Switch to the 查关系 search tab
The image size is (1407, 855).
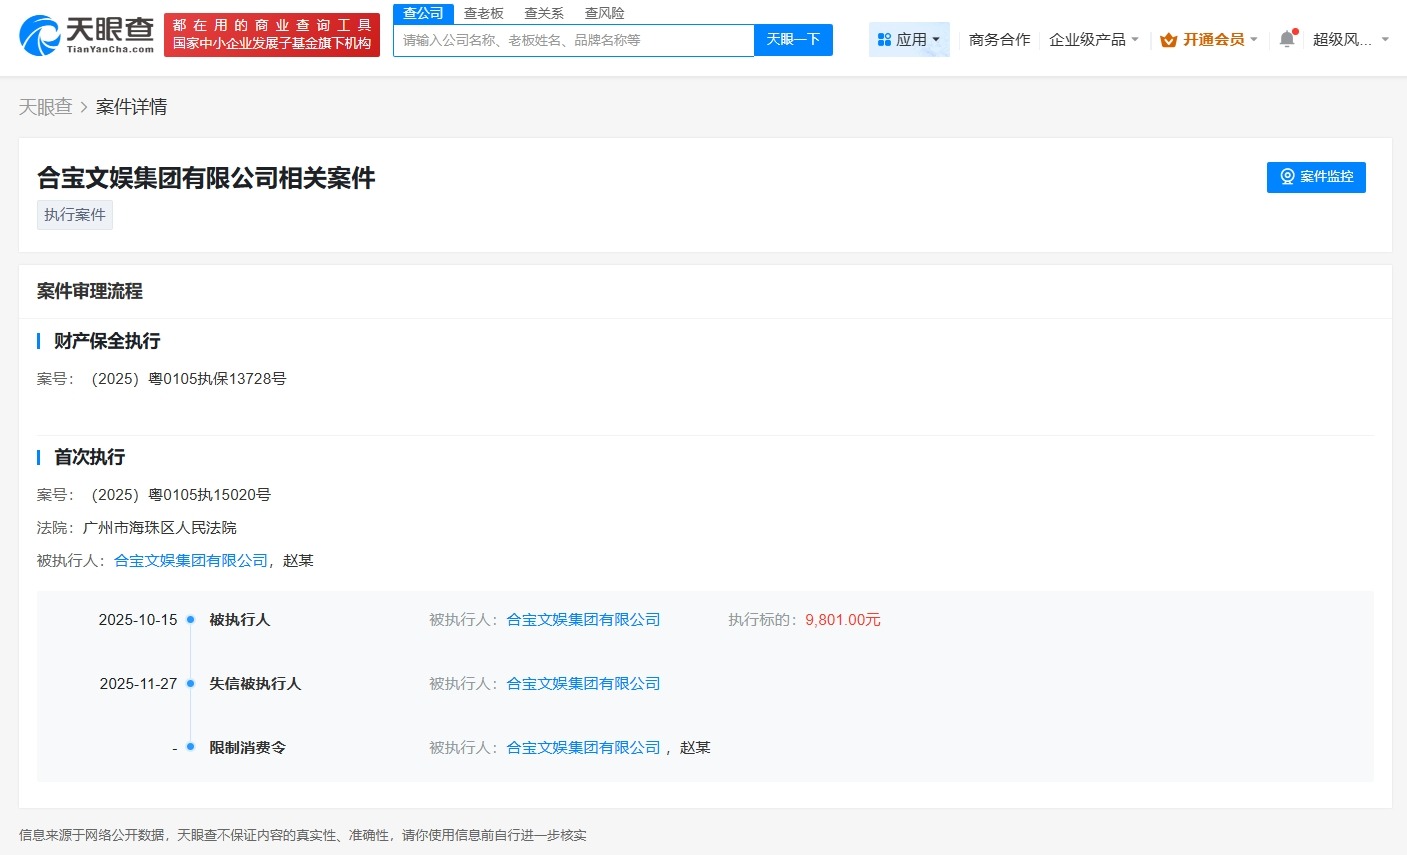pyautogui.click(x=543, y=13)
